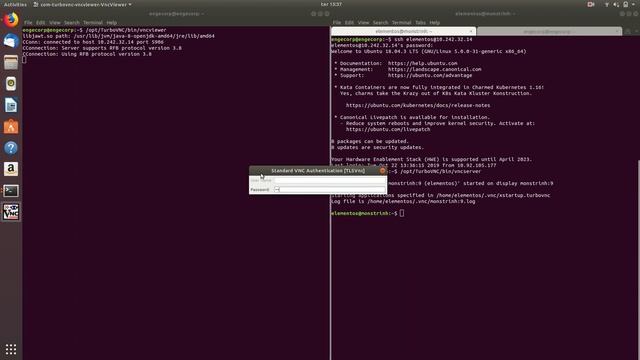Viewport: 640px width, 360px height.
Task: Open Edit menu in right terminal
Action: (349, 23)
